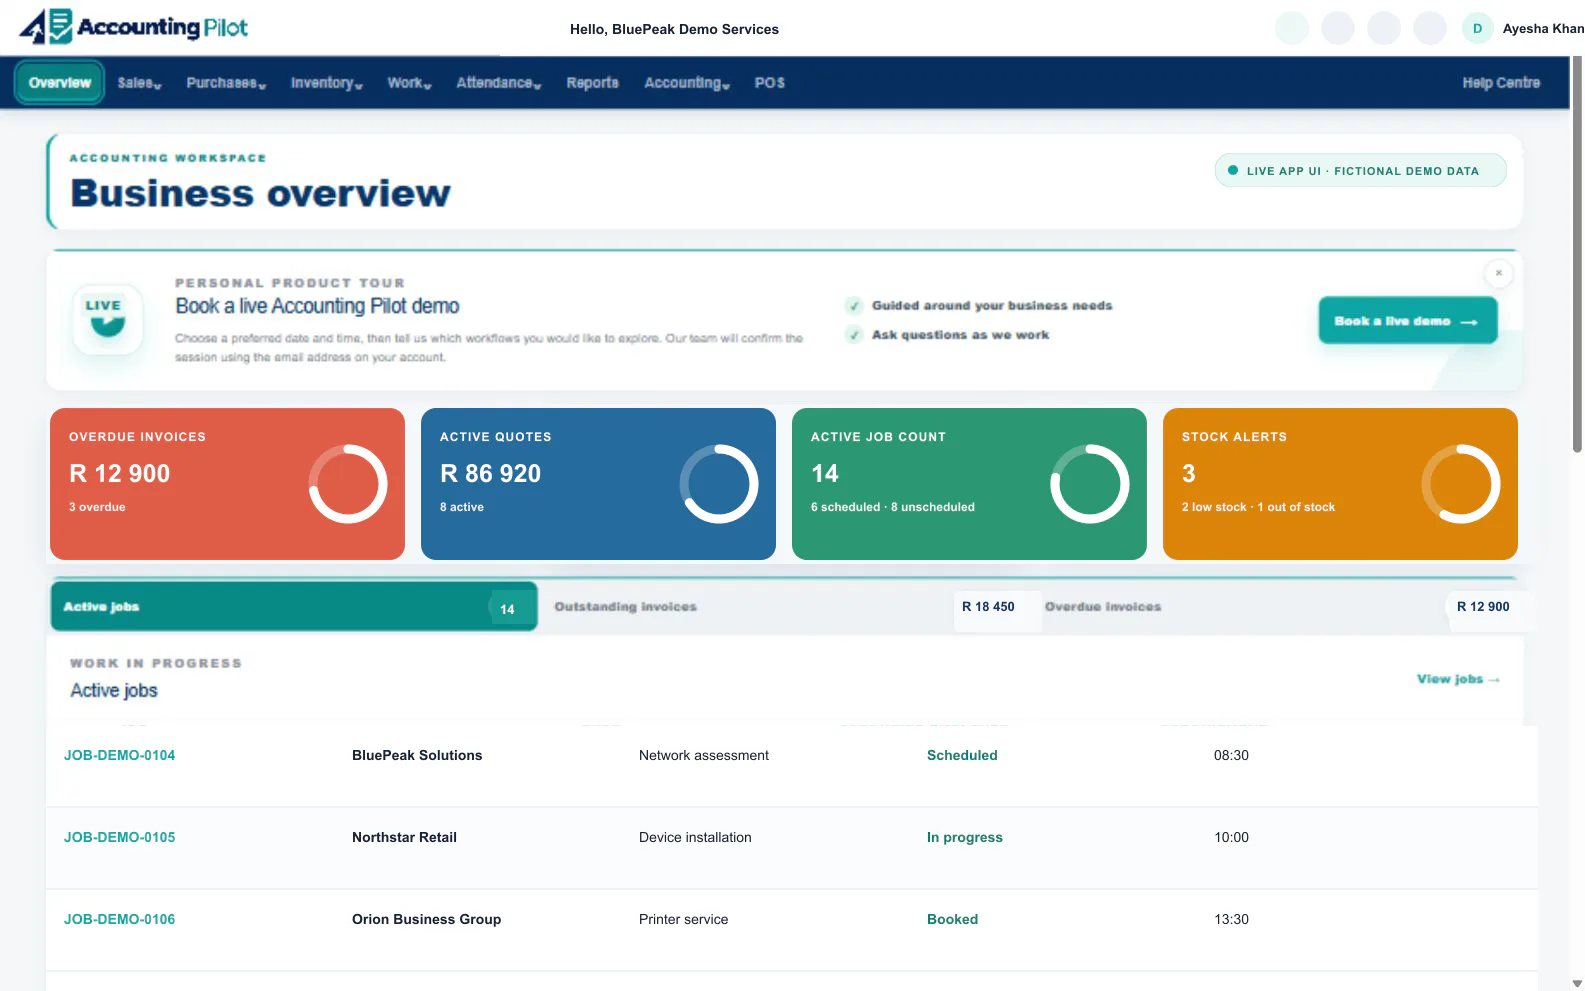The height and width of the screenshot is (991, 1585).
Task: Click the fourth pale circle icon in header
Action: pyautogui.click(x=1430, y=28)
